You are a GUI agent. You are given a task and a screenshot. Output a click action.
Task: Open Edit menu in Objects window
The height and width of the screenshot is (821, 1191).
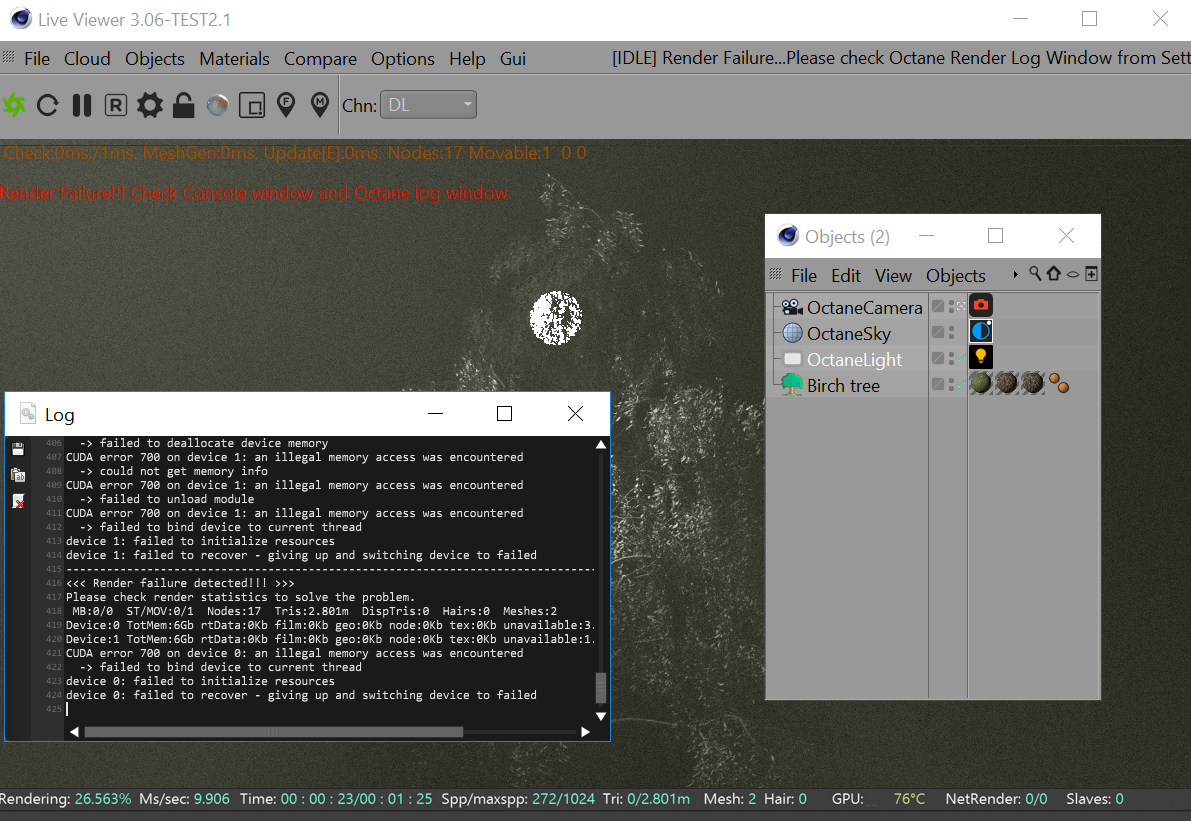click(x=845, y=276)
